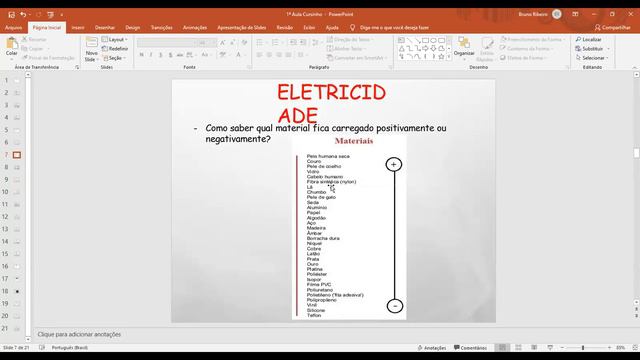The height and width of the screenshot is (360, 640).
Task: Switch to the Transições tab
Action: 162,28
